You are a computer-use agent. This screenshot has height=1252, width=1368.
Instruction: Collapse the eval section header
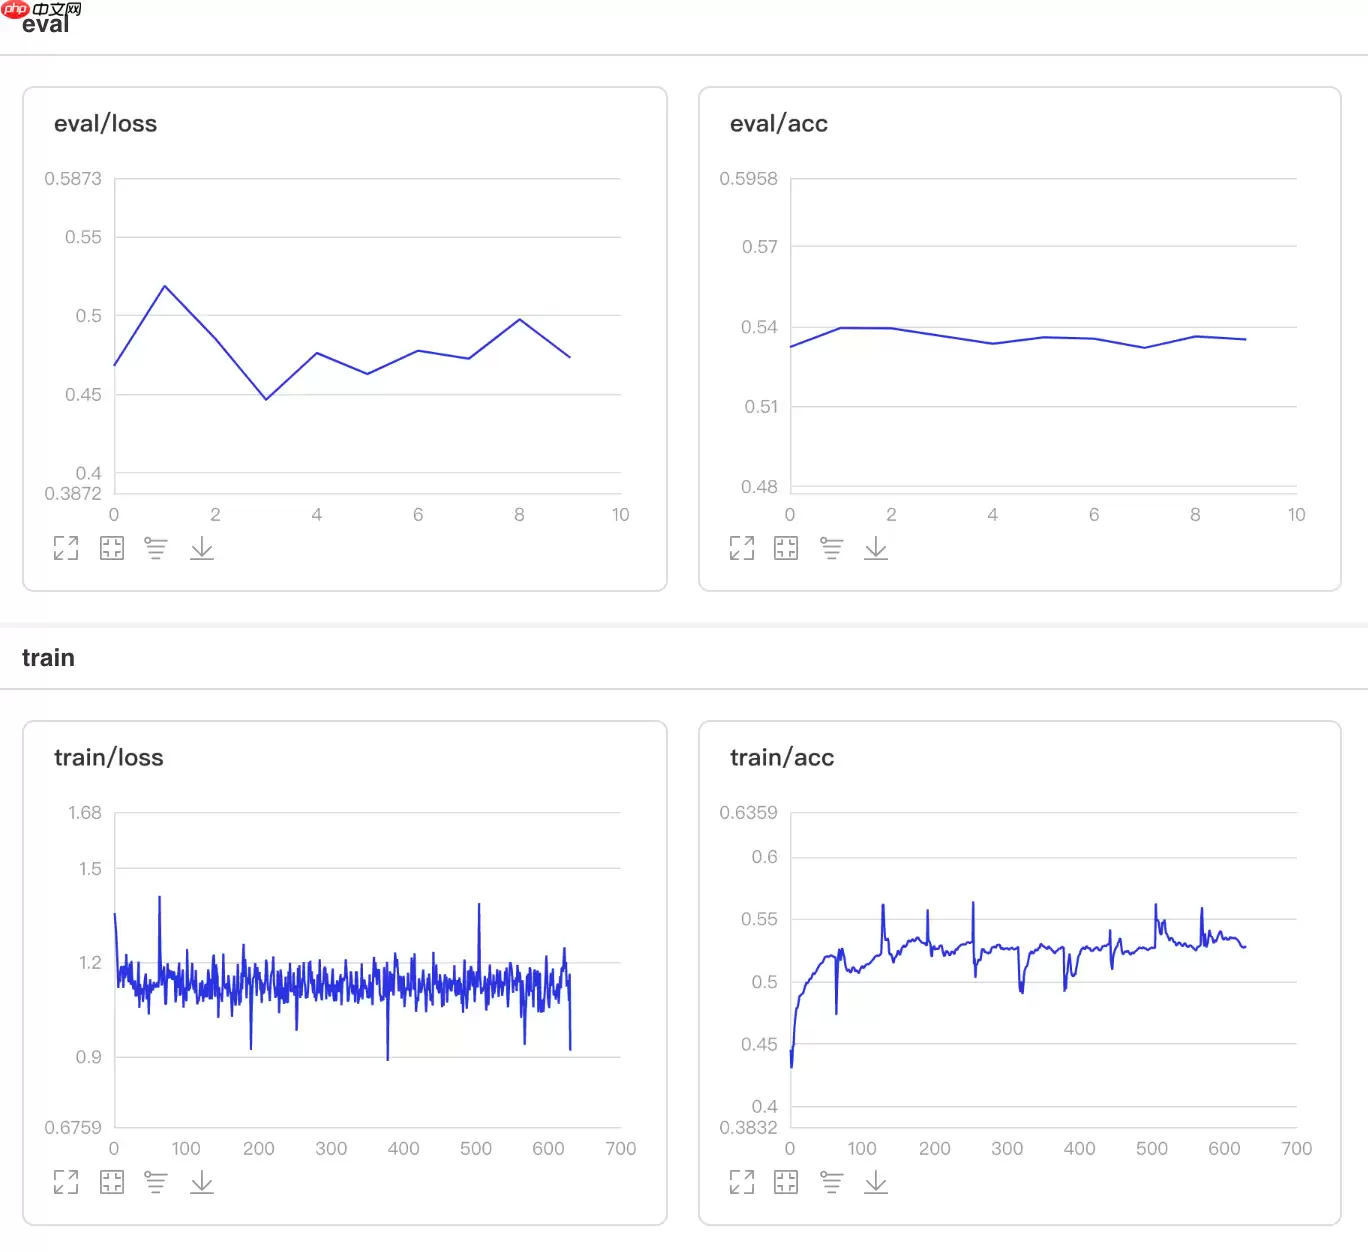click(46, 25)
